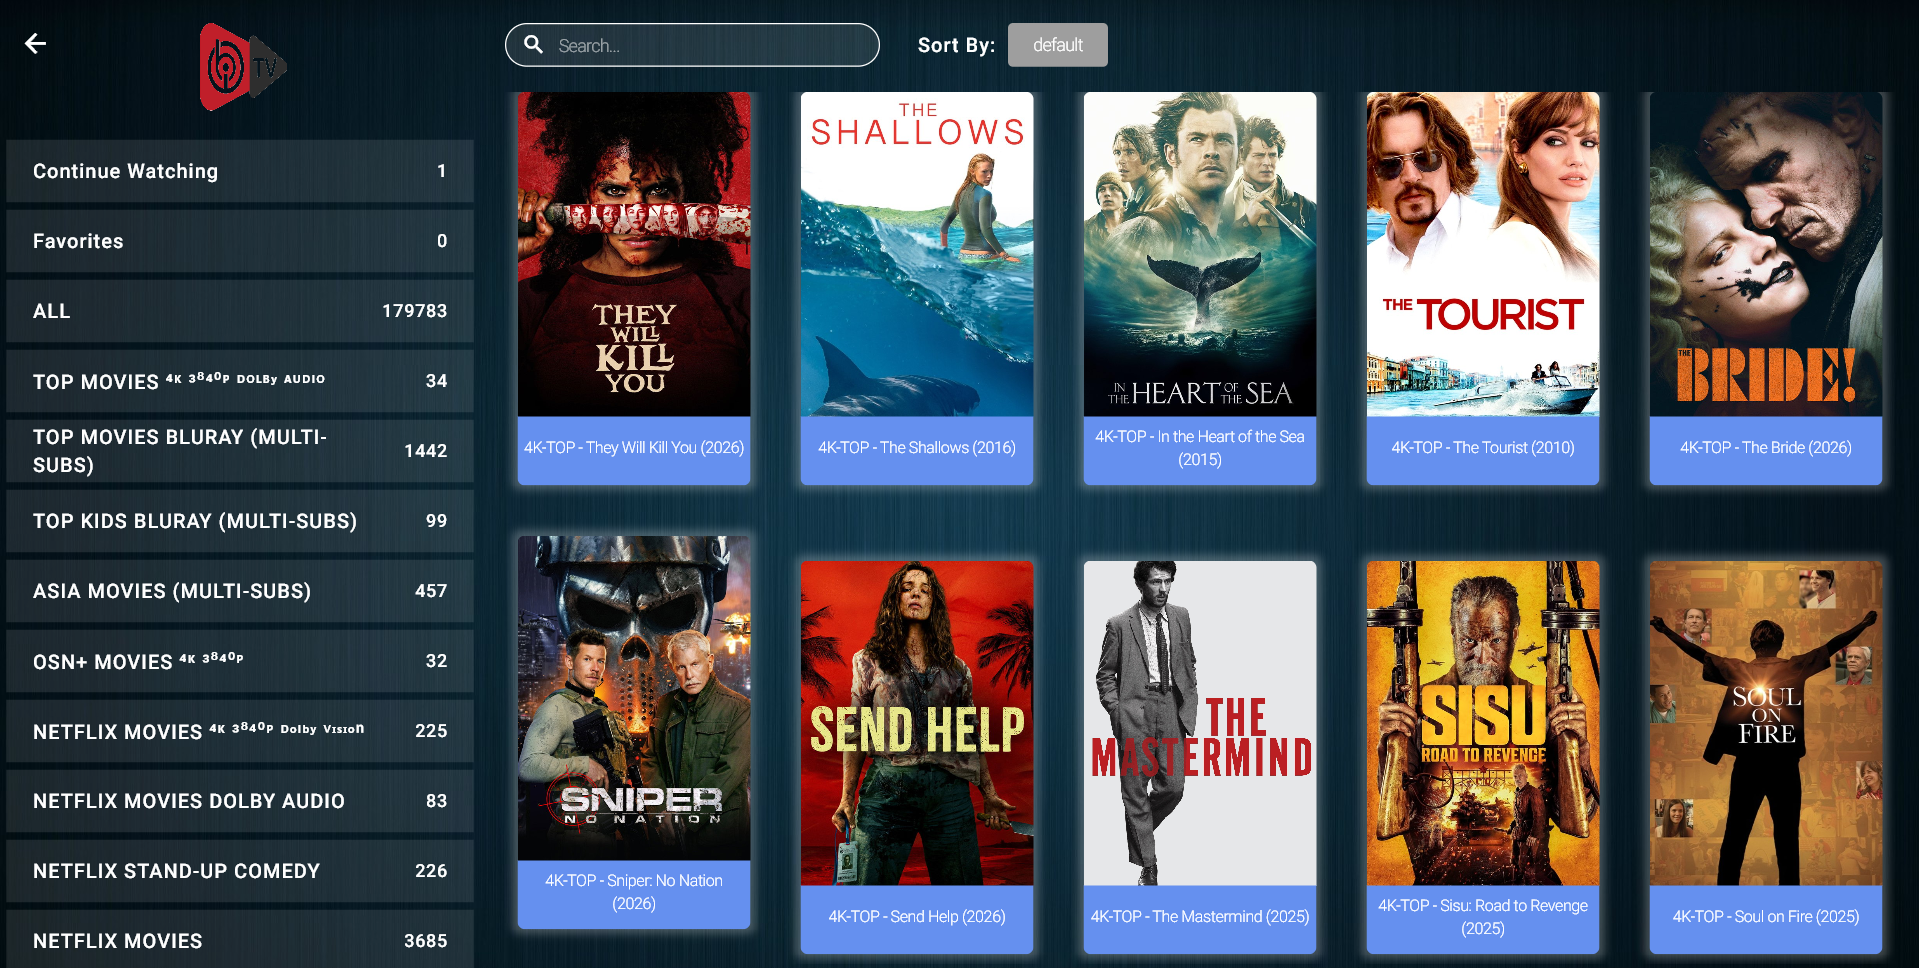Image resolution: width=1919 pixels, height=968 pixels.
Task: Click the magnifier icon in search bar
Action: tap(534, 45)
